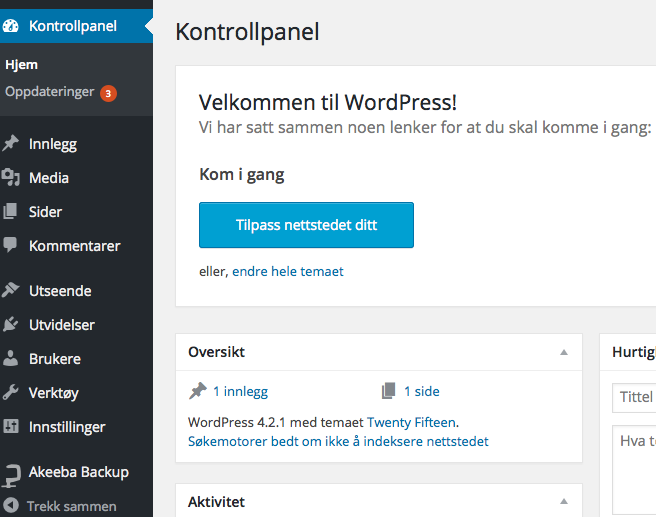Viewport: 656px width, 517px height.
Task: Go to the Innlegg menu
Action: pyautogui.click(x=53, y=144)
